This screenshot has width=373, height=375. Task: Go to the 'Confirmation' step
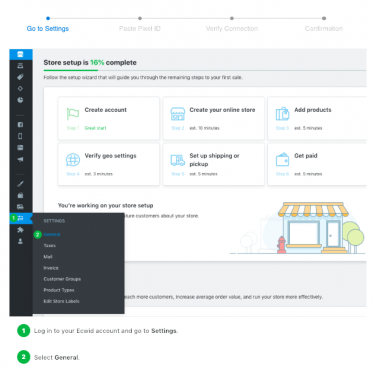[x=324, y=28]
